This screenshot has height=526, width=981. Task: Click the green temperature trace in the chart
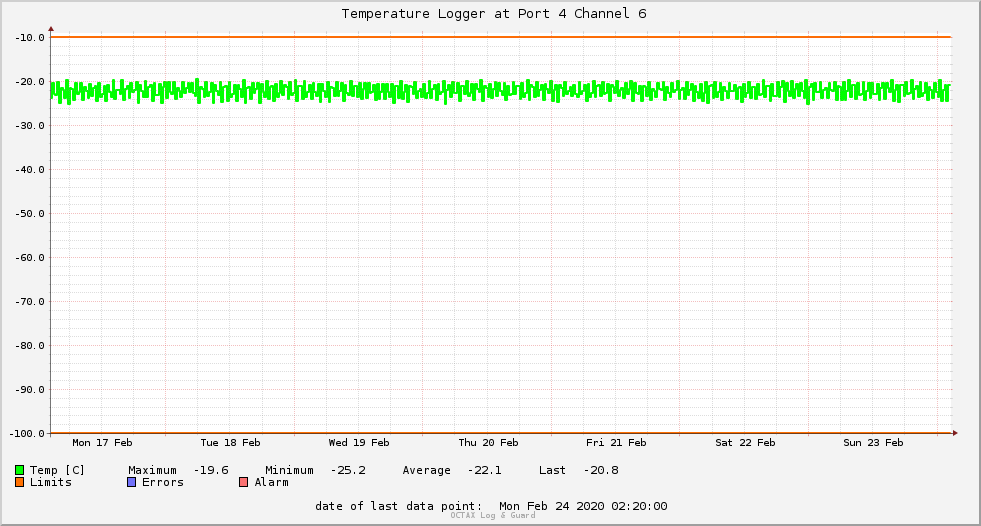click(501, 91)
